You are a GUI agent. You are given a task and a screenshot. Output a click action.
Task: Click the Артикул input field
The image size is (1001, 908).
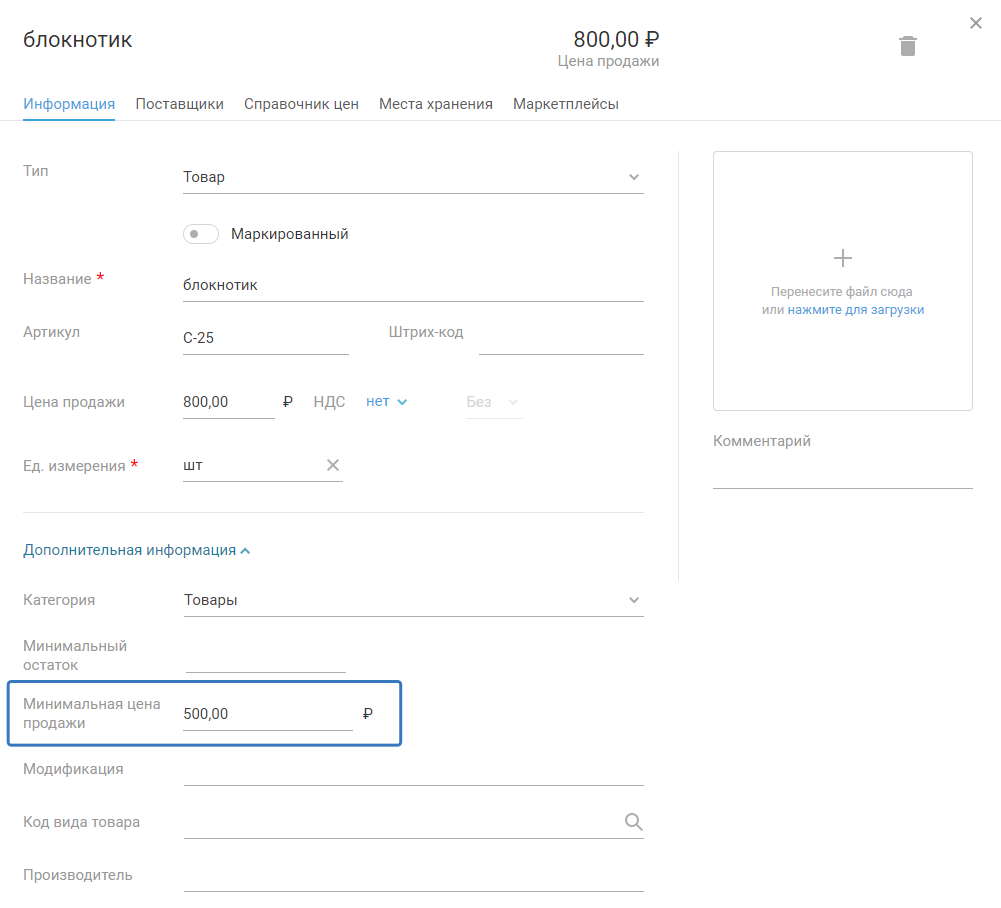pyautogui.click(x=265, y=338)
